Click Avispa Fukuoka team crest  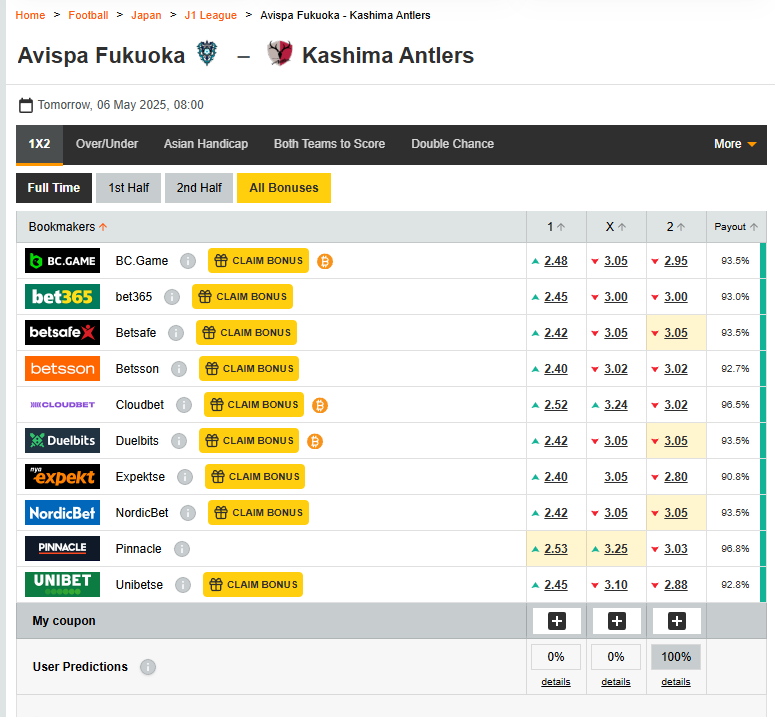[207, 53]
